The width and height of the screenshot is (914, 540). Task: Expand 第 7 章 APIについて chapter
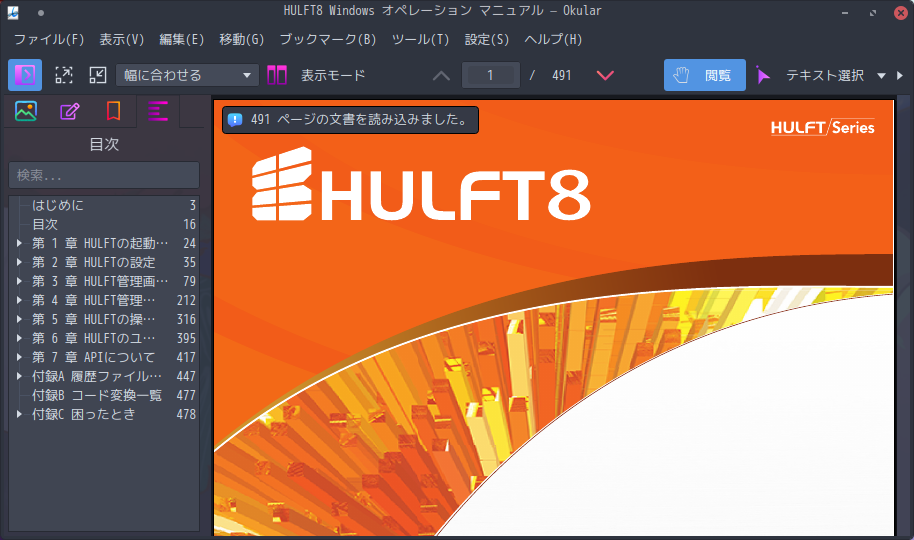tap(19, 357)
